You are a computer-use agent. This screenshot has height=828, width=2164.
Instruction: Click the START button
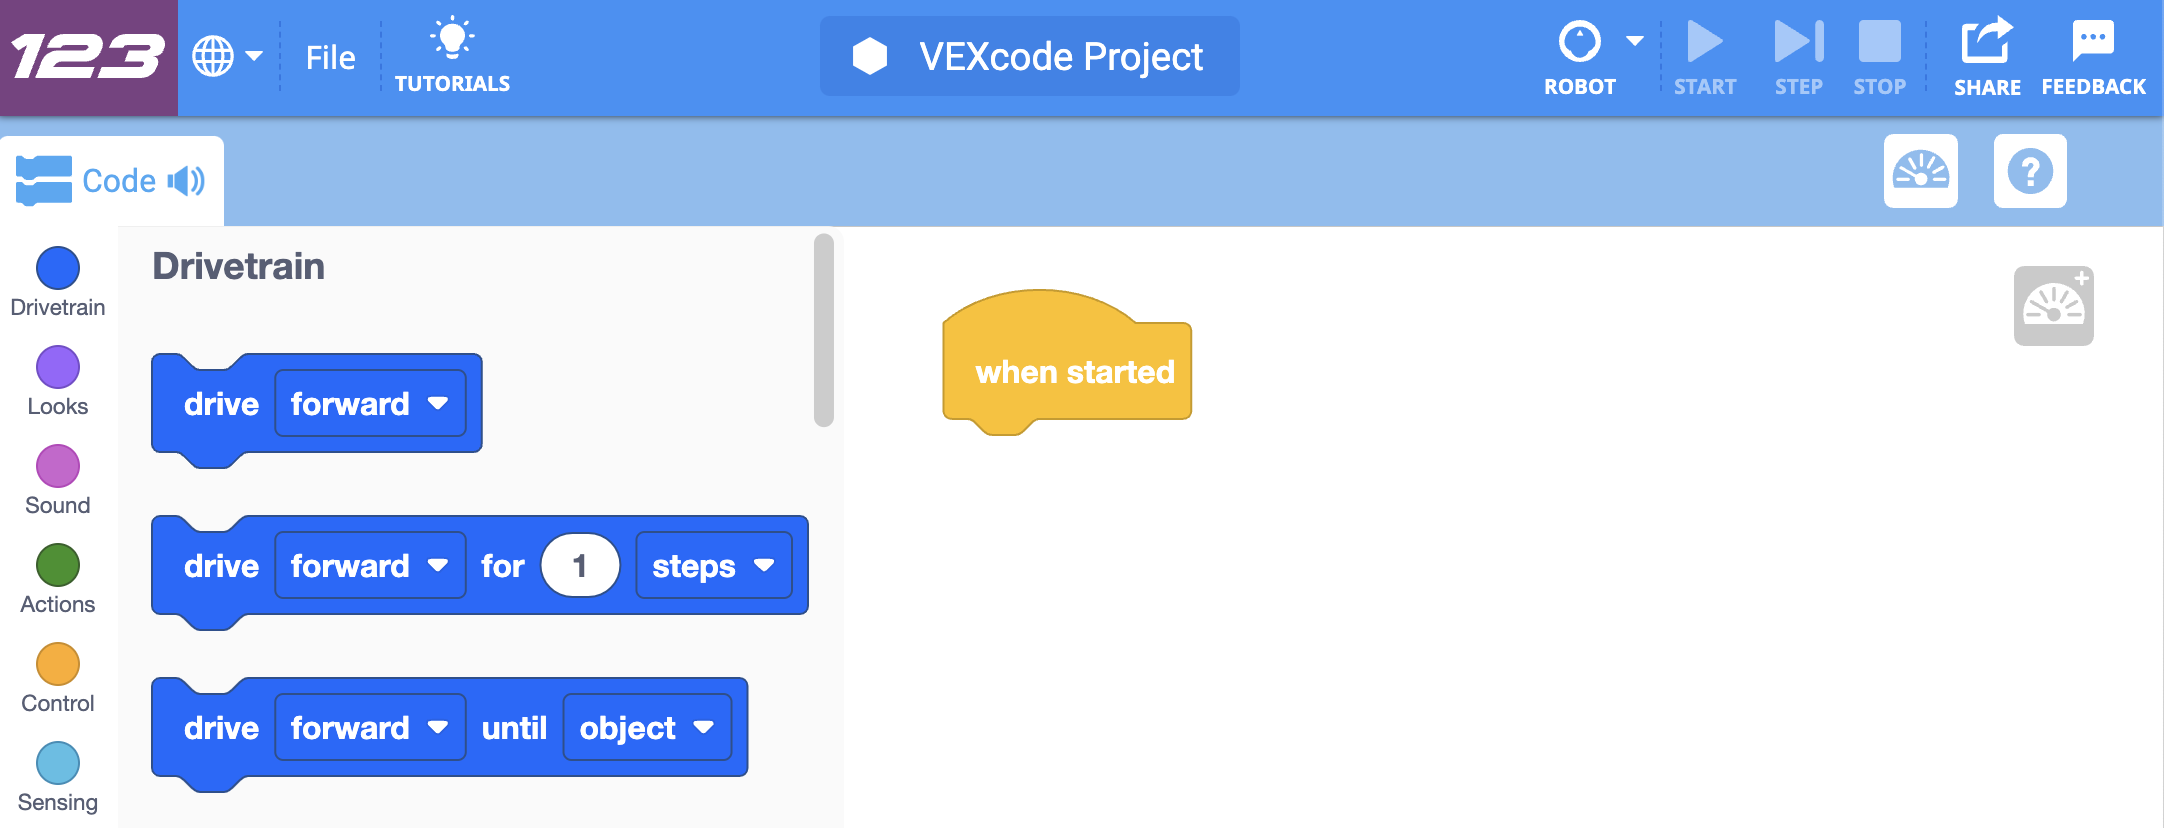(1705, 42)
